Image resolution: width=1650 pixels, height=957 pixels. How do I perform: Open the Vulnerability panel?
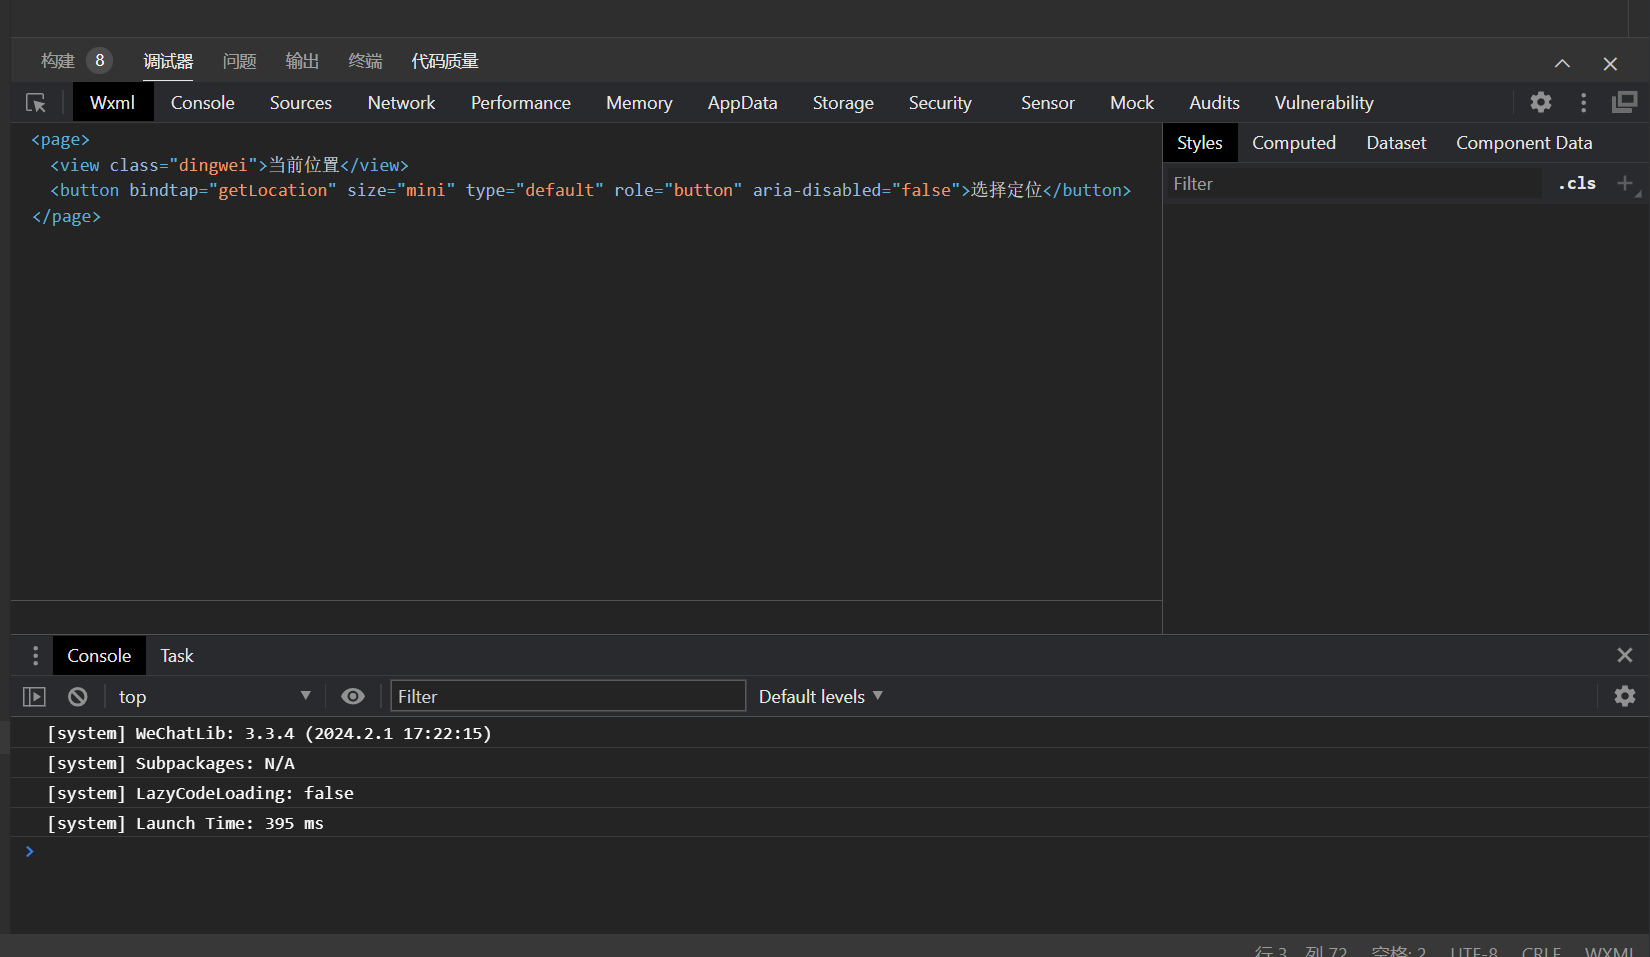pos(1324,102)
